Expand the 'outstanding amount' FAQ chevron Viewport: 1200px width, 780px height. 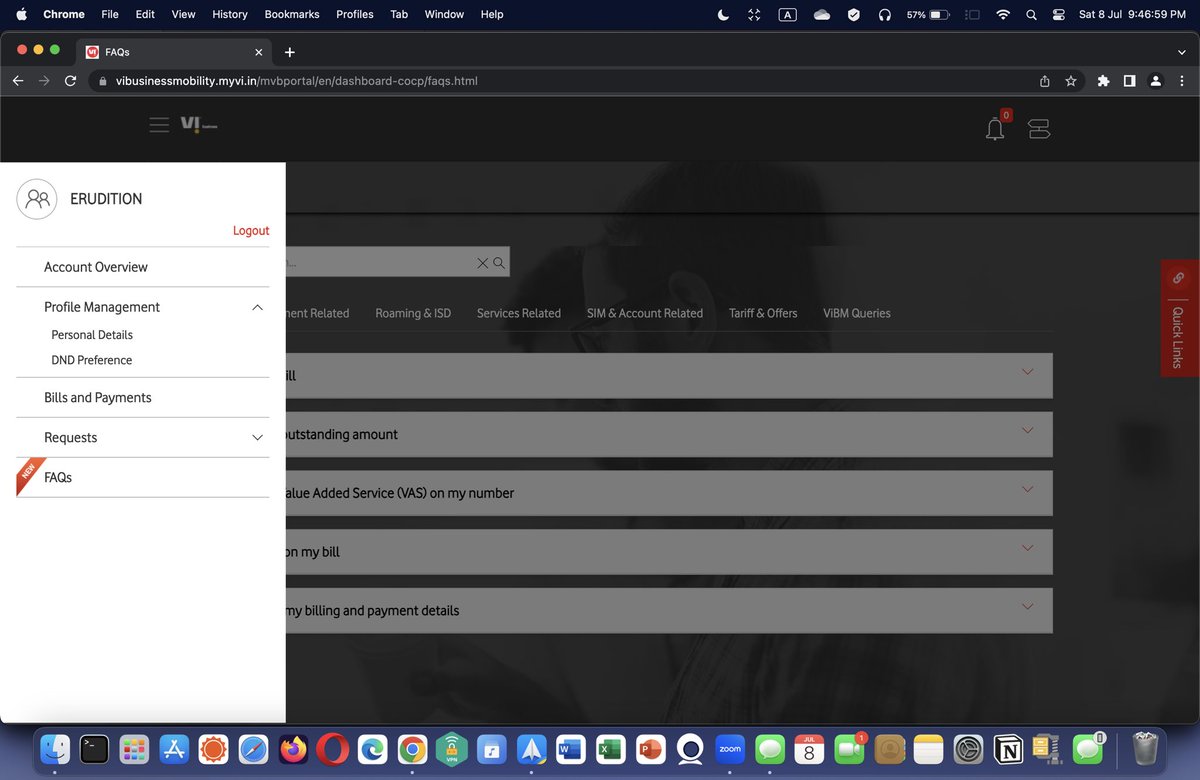[x=1027, y=431]
